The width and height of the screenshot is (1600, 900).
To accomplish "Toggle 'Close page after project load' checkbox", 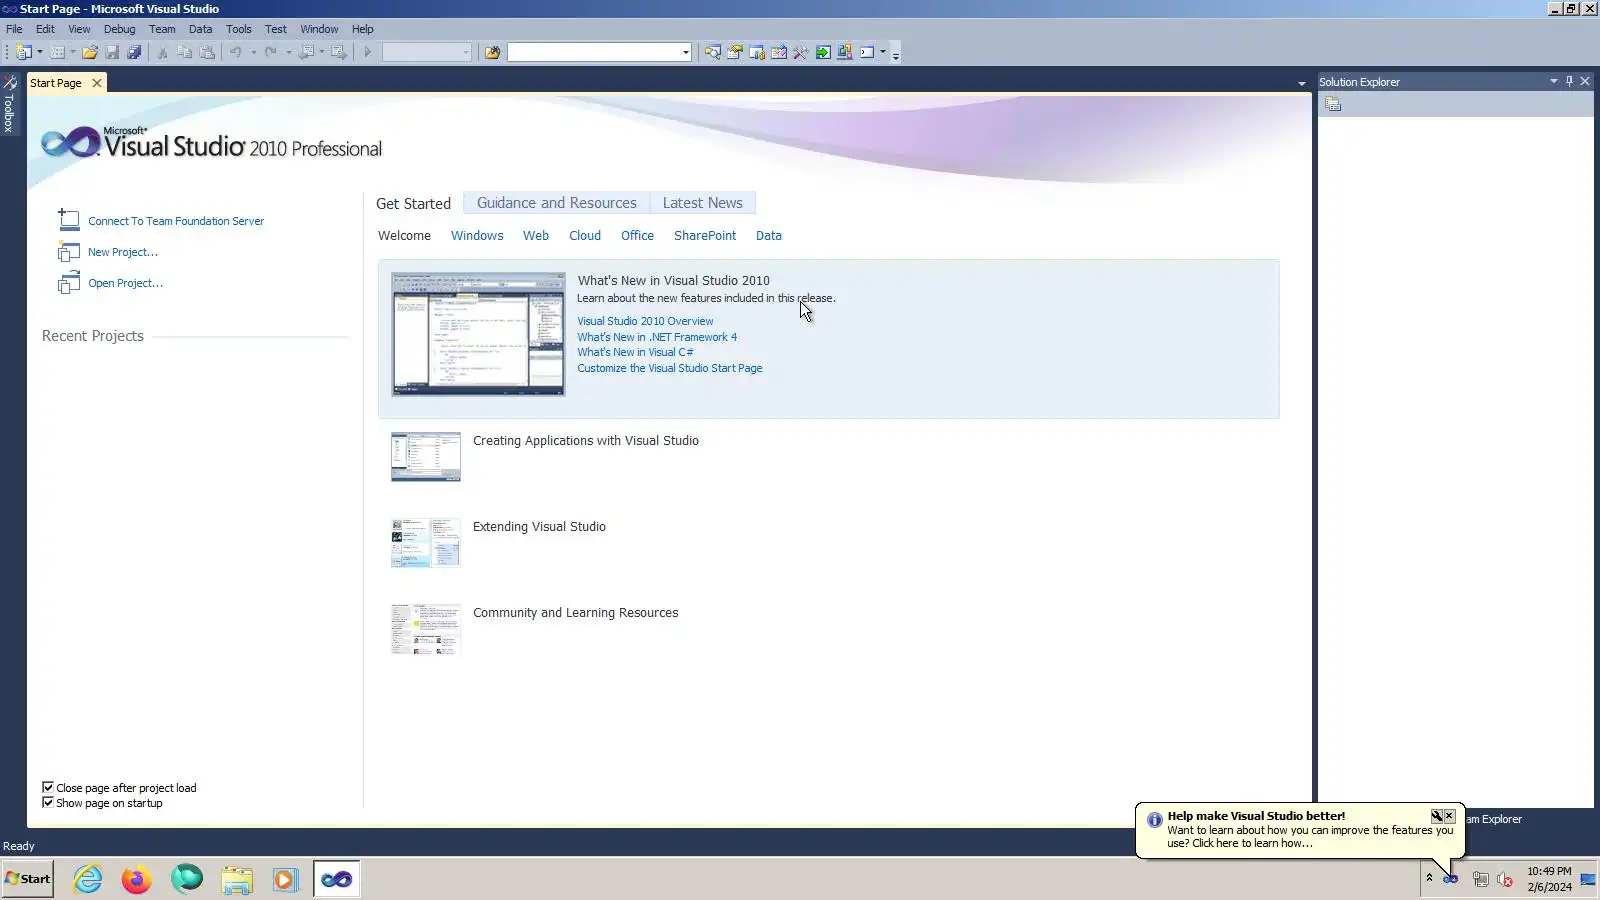I will [x=48, y=788].
